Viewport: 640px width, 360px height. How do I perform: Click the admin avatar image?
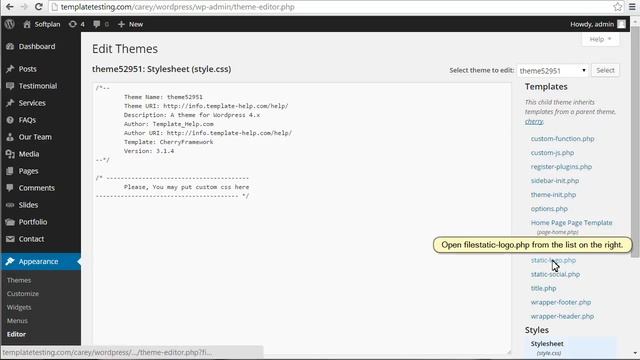[621, 24]
